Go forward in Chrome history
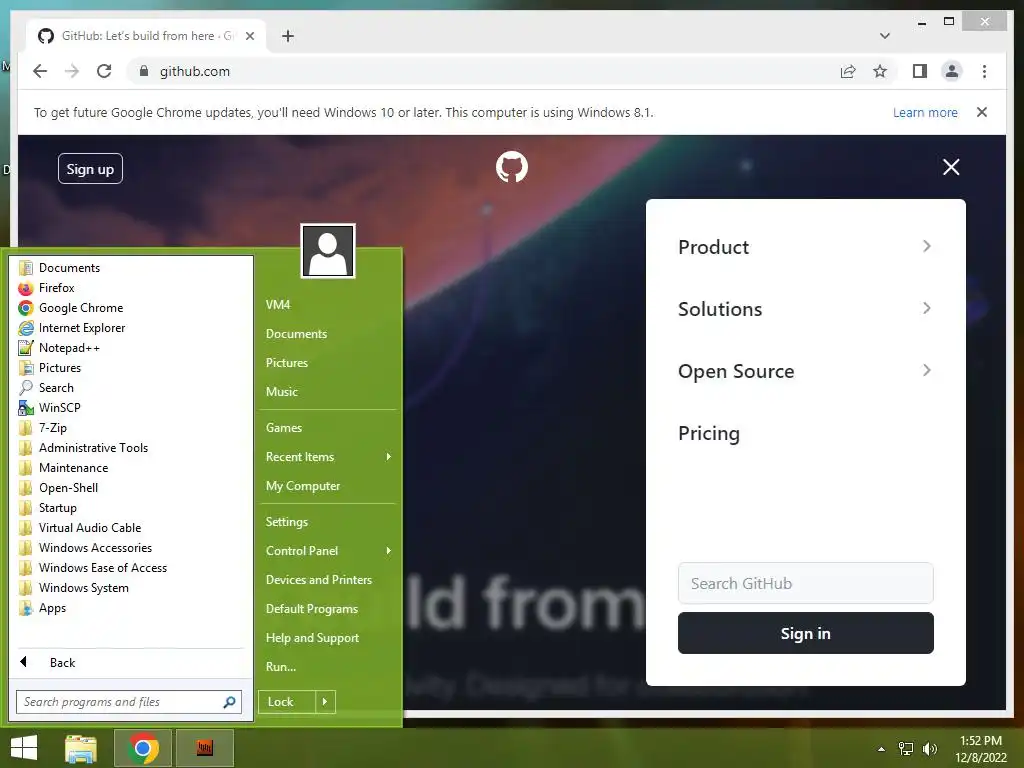Viewport: 1024px width, 768px height. point(72,71)
